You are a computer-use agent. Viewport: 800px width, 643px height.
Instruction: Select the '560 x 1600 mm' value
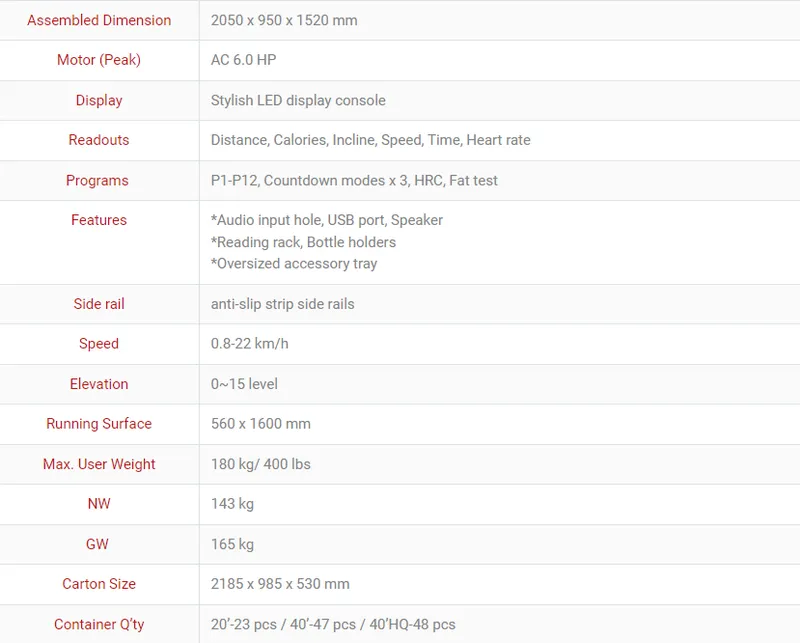pos(261,424)
